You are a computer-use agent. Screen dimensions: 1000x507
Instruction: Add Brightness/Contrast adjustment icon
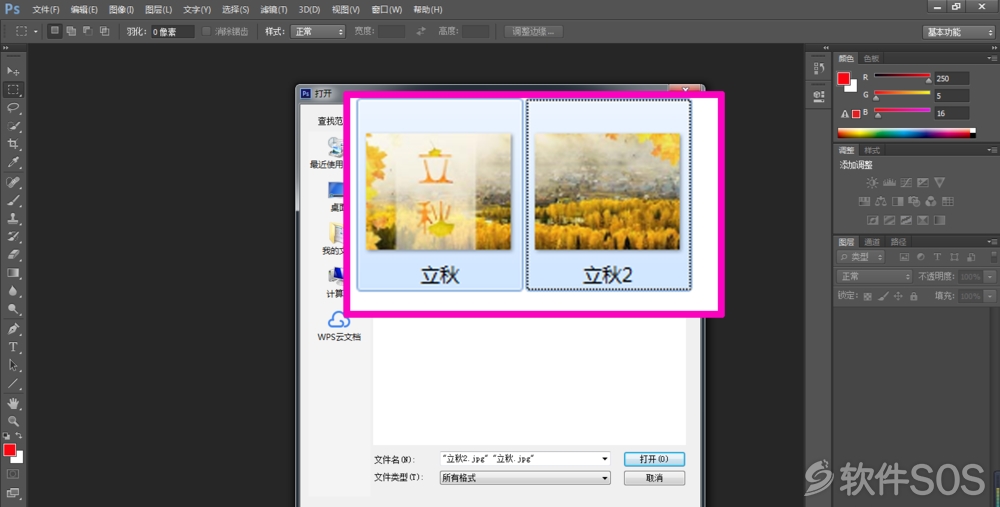pos(872,182)
